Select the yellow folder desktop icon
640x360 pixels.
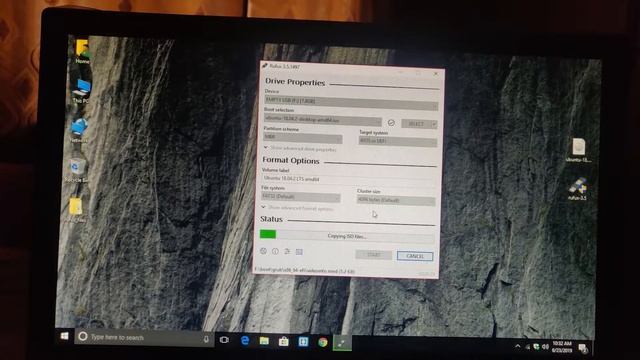pyautogui.click(x=76, y=209)
